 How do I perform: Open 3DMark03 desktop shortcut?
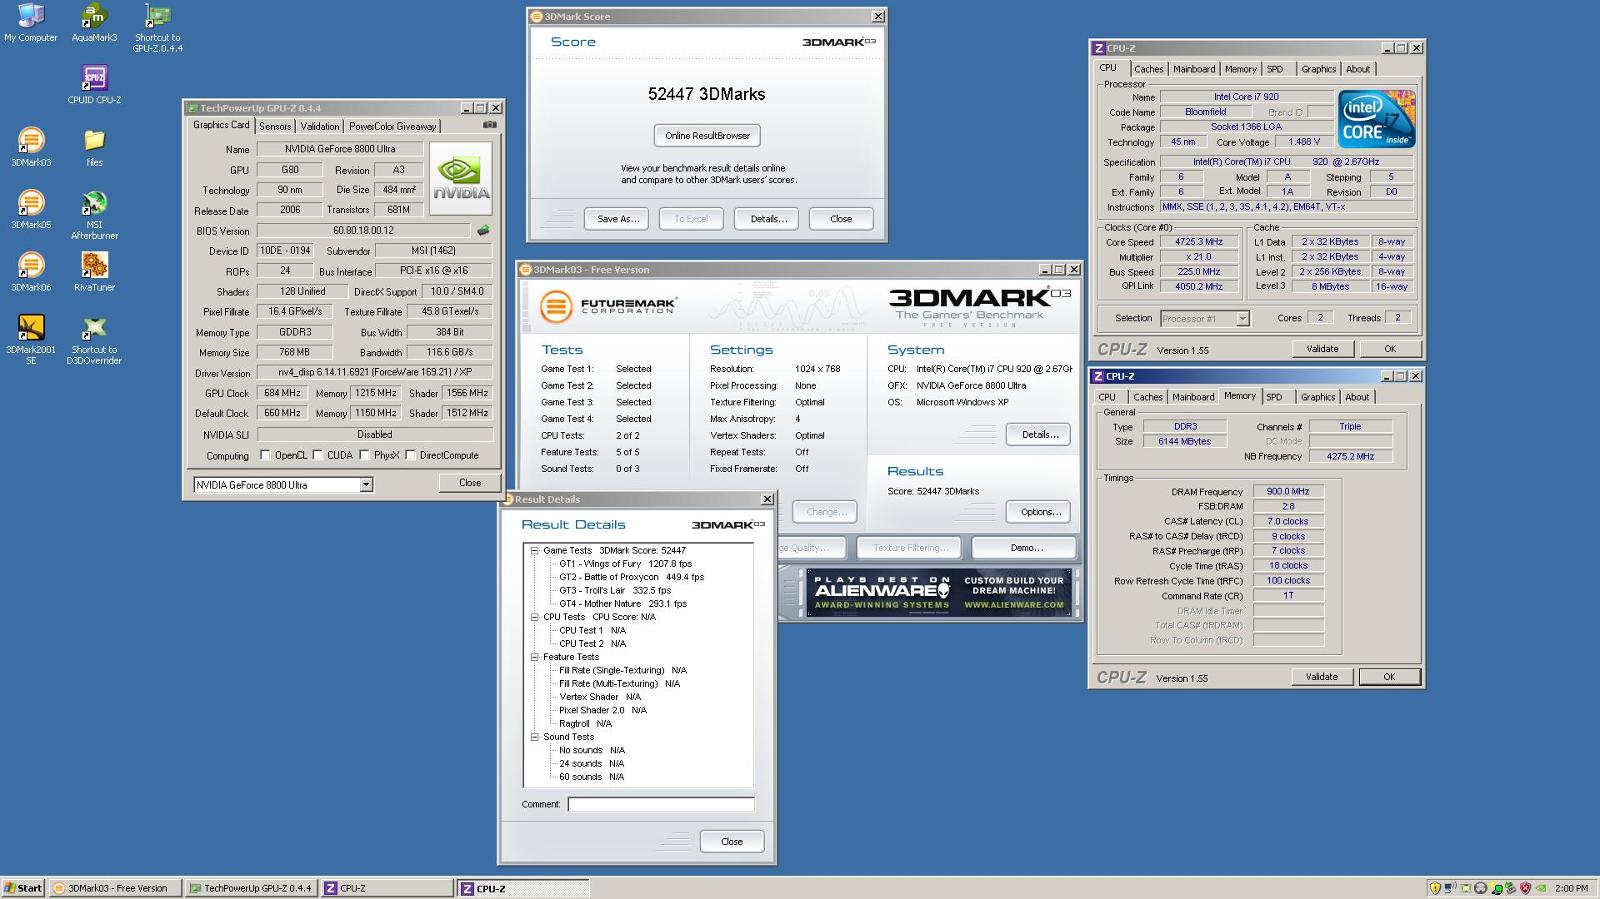[x=31, y=147]
